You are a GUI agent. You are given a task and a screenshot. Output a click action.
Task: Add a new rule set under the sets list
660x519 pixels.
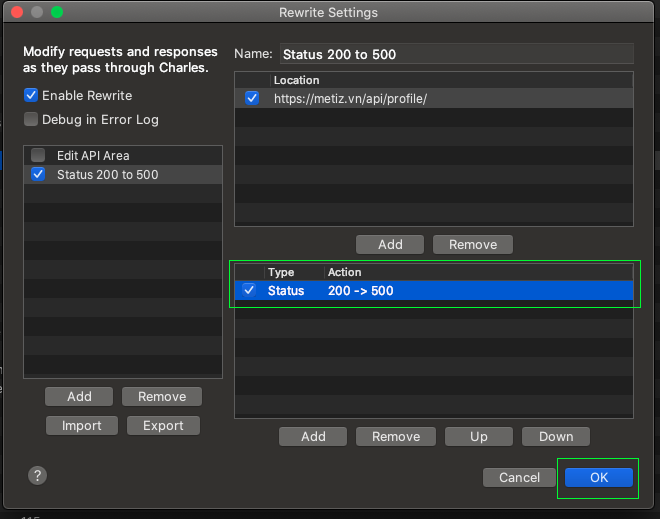(x=79, y=397)
